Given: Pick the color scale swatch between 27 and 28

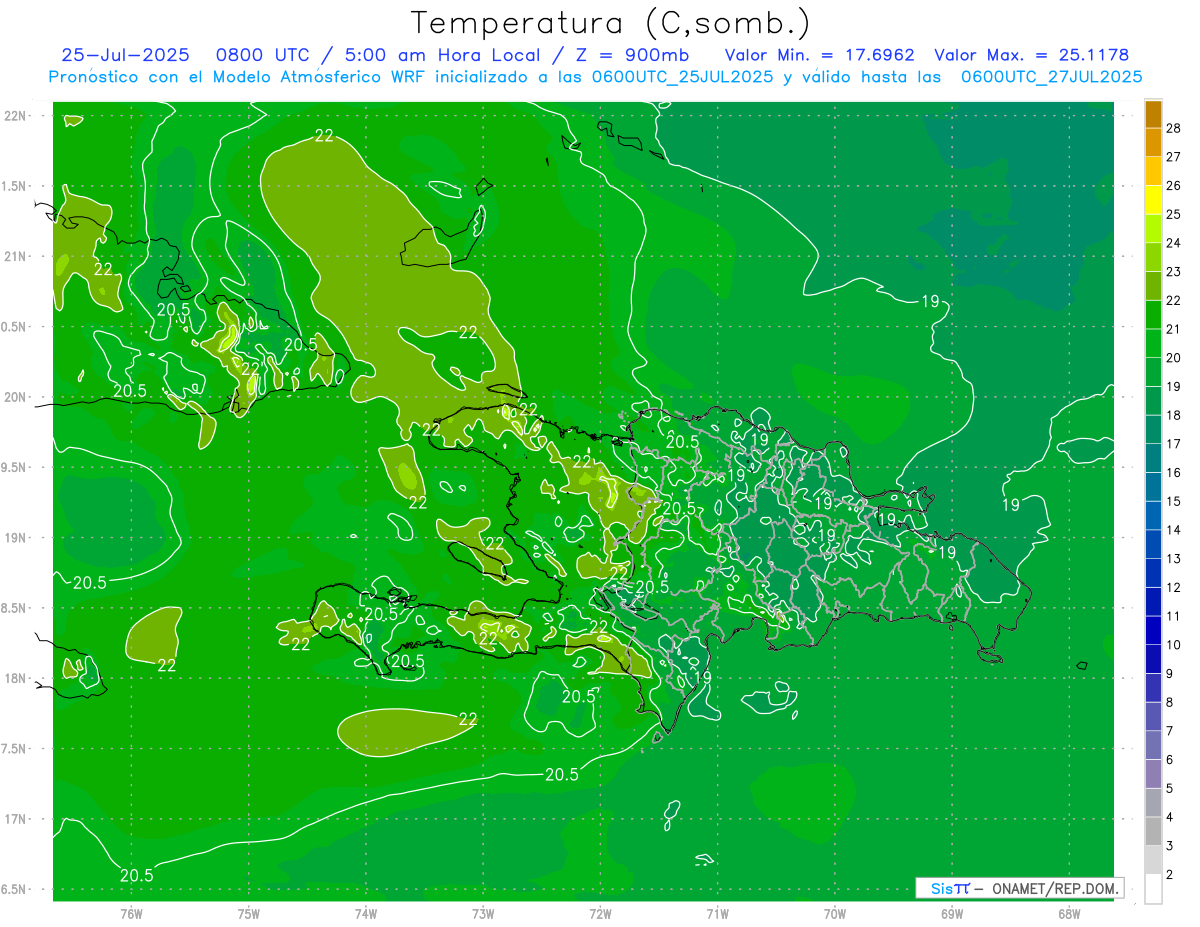Looking at the screenshot, I should [x=1153, y=143].
